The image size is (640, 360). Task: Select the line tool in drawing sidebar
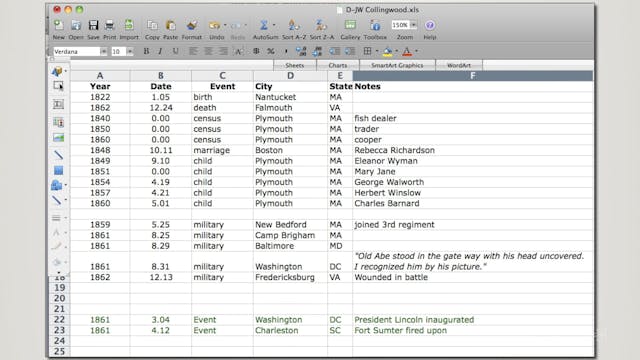point(58,155)
